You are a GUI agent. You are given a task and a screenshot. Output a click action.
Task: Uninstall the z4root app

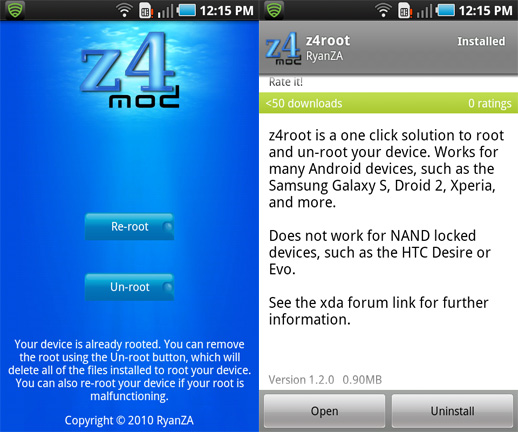click(452, 411)
